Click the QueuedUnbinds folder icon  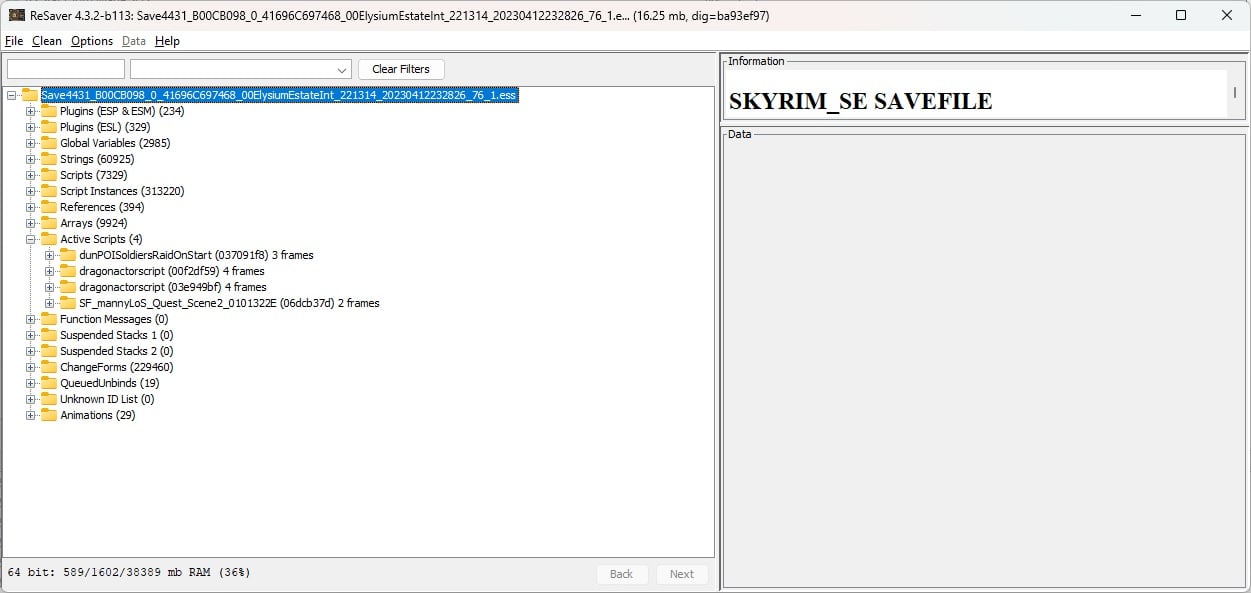coord(48,383)
